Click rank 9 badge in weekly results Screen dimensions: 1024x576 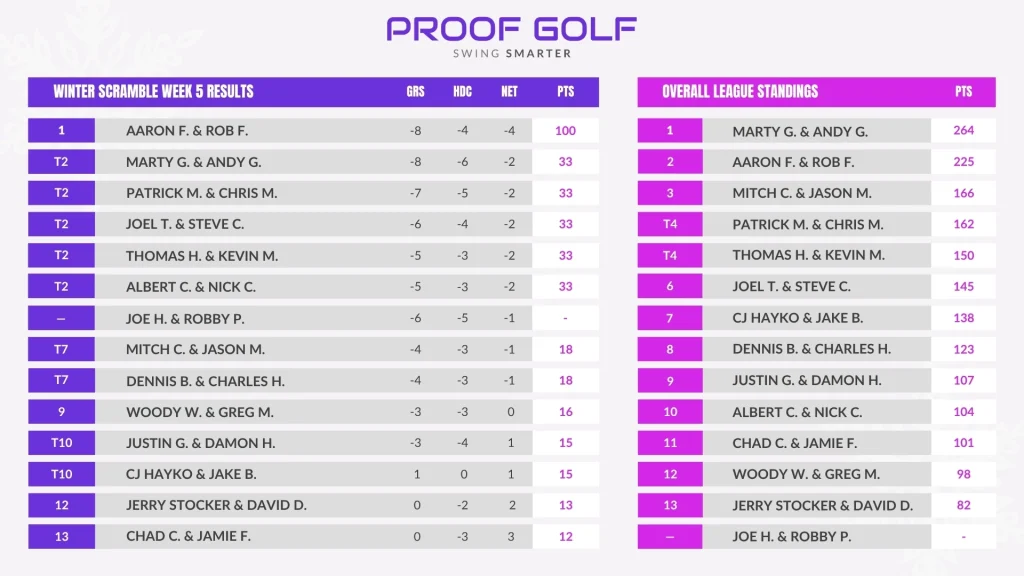[x=61, y=412]
